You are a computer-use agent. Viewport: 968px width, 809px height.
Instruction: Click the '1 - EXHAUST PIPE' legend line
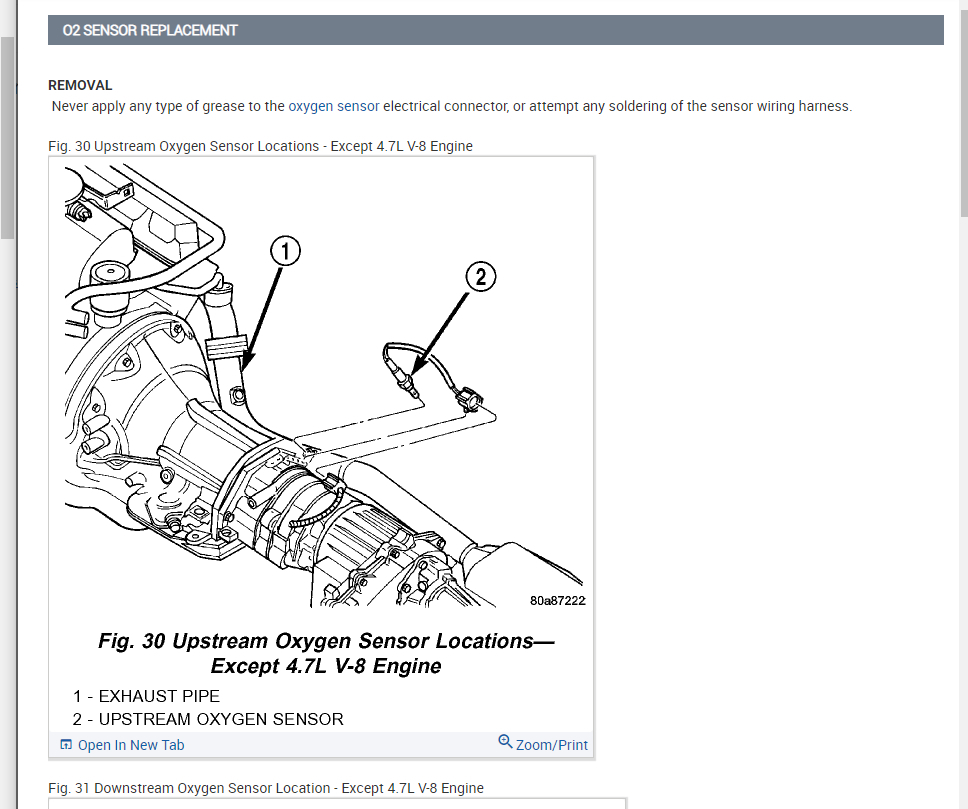pyautogui.click(x=146, y=696)
